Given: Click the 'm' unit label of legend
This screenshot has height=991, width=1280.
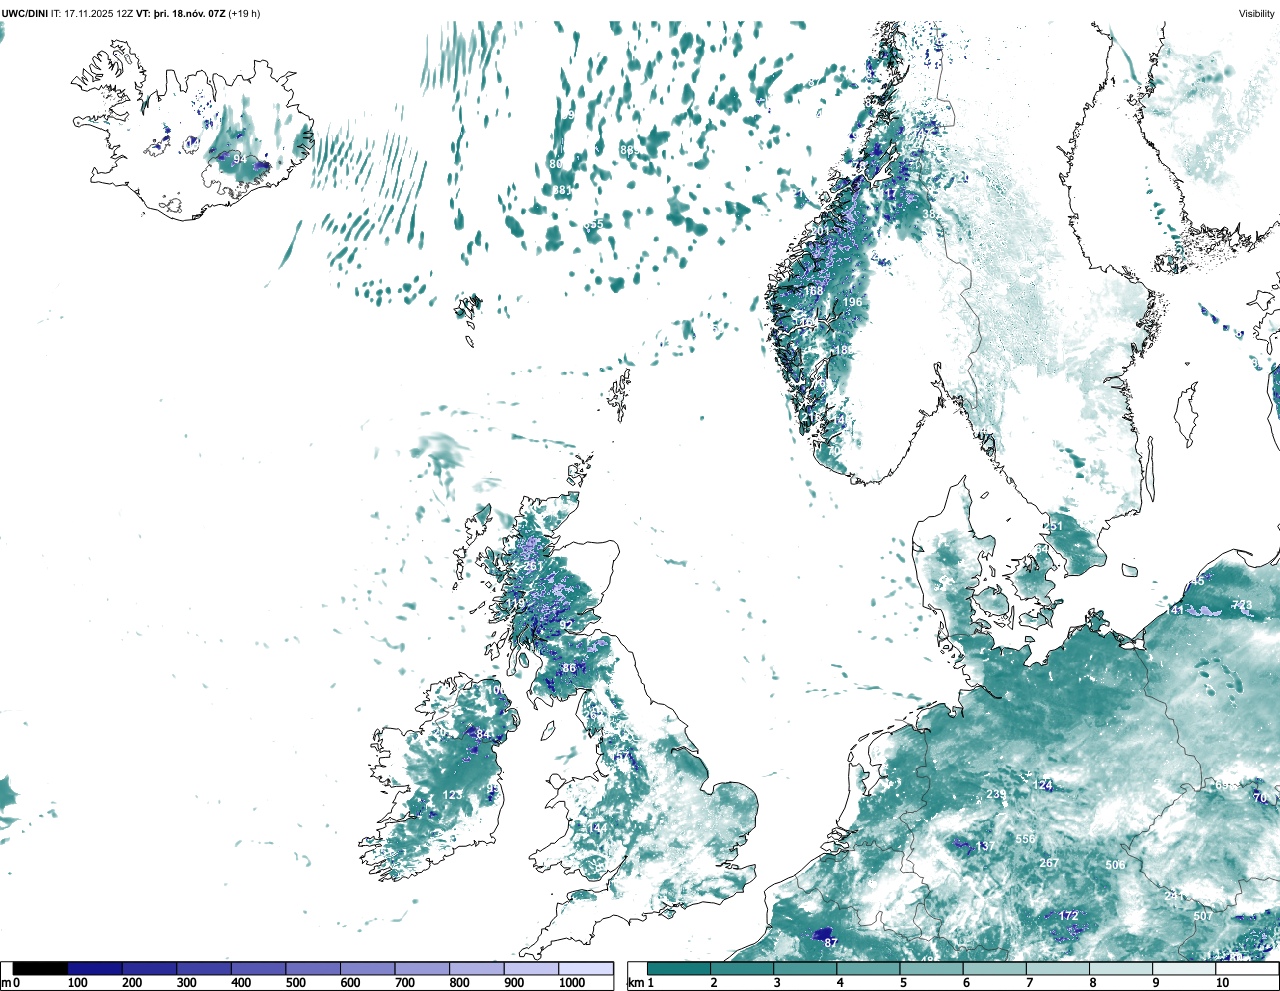Looking at the screenshot, I should tap(6, 984).
